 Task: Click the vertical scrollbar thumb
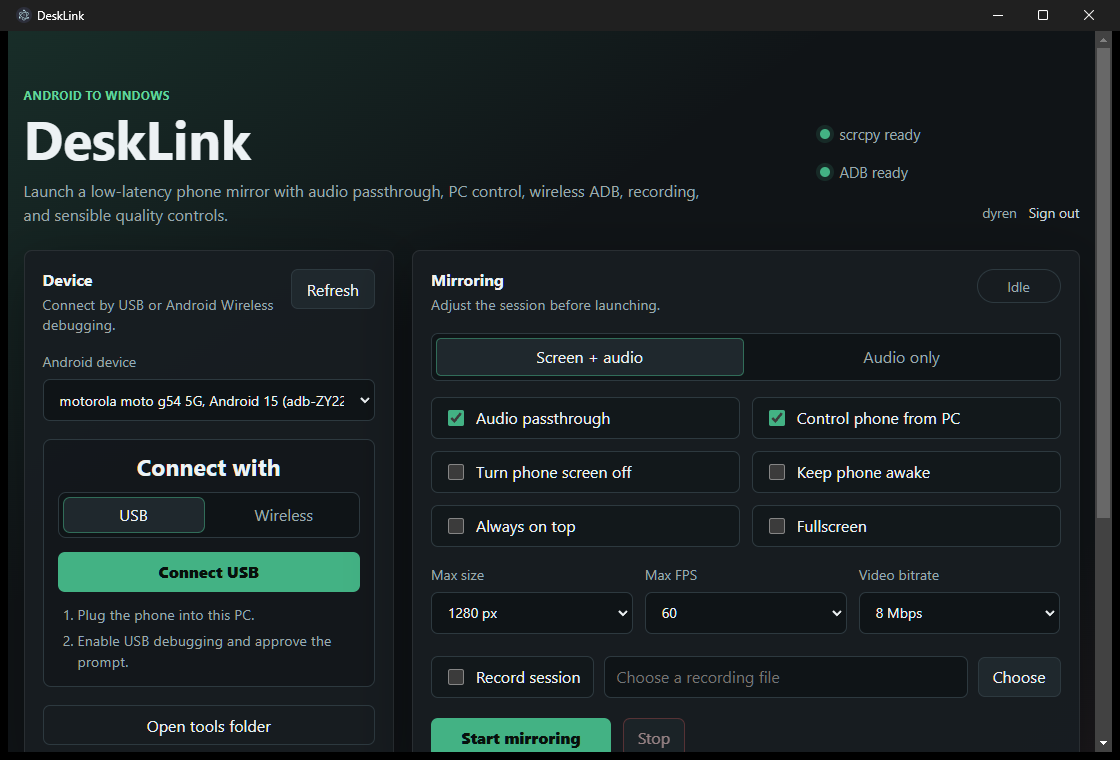[1104, 282]
